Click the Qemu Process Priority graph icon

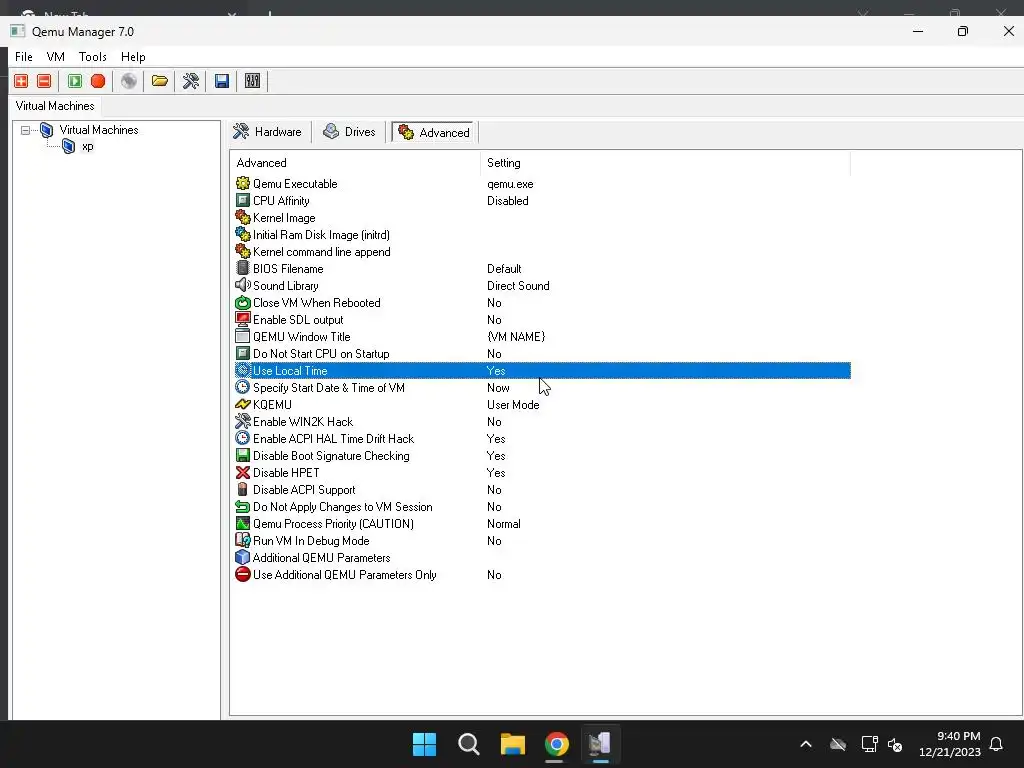pos(243,523)
